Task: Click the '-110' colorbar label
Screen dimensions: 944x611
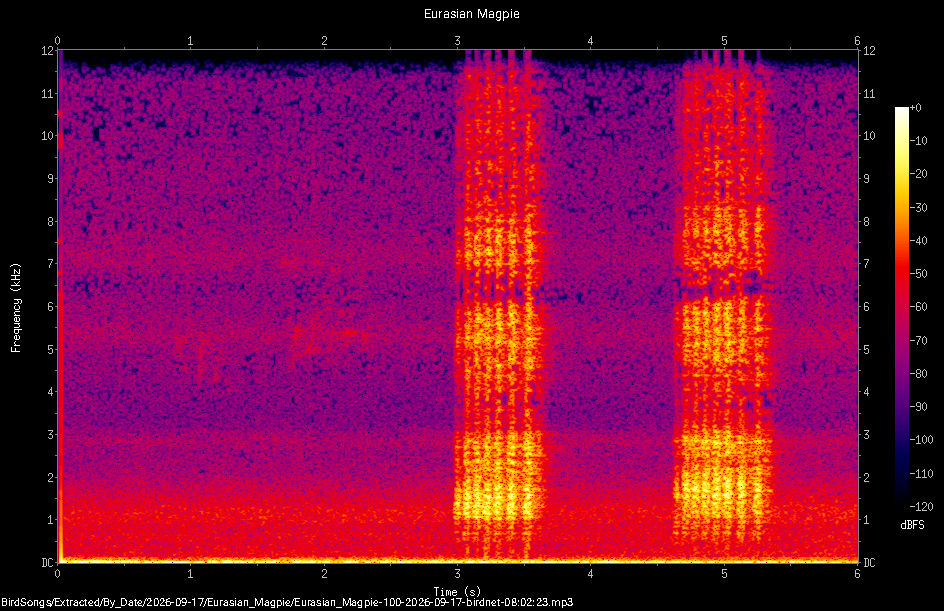Action: 921,474
